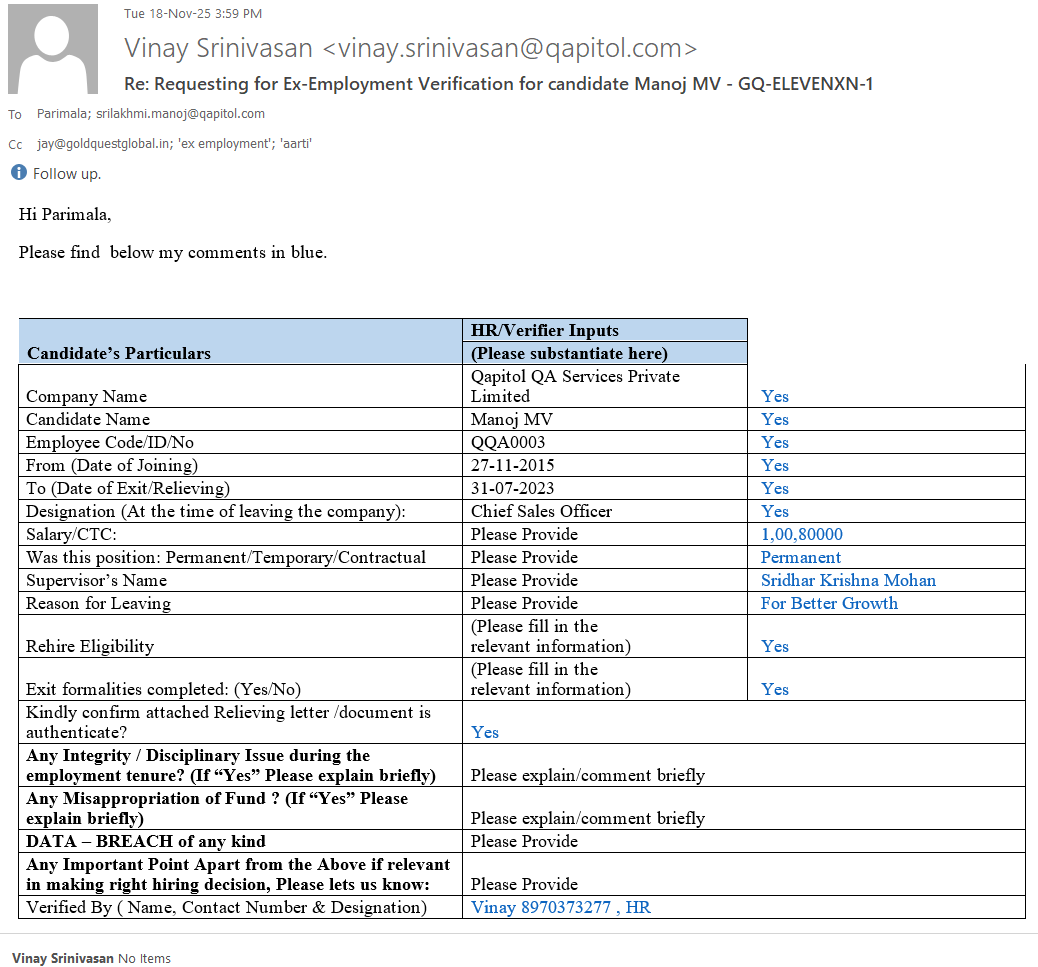This screenshot has width=1038, height=967.
Task: Click 'Please find below my comments' line
Action: coord(173,252)
